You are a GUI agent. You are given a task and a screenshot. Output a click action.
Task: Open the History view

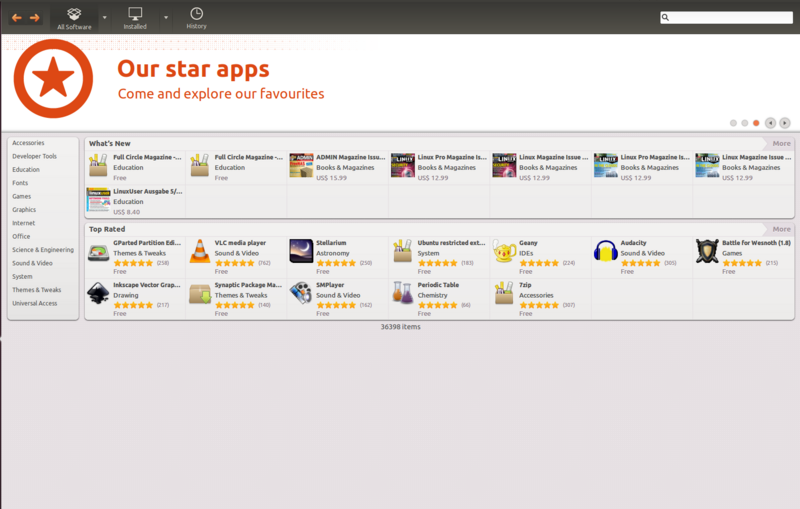tap(196, 17)
